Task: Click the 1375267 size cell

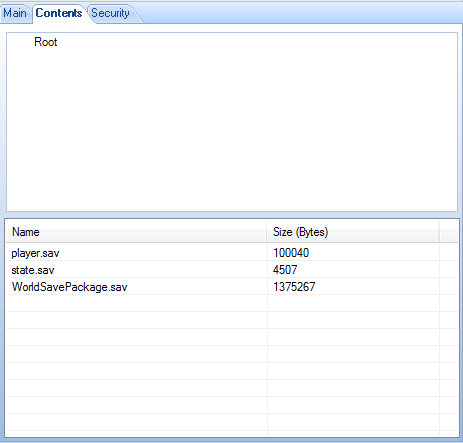Action: pos(294,287)
